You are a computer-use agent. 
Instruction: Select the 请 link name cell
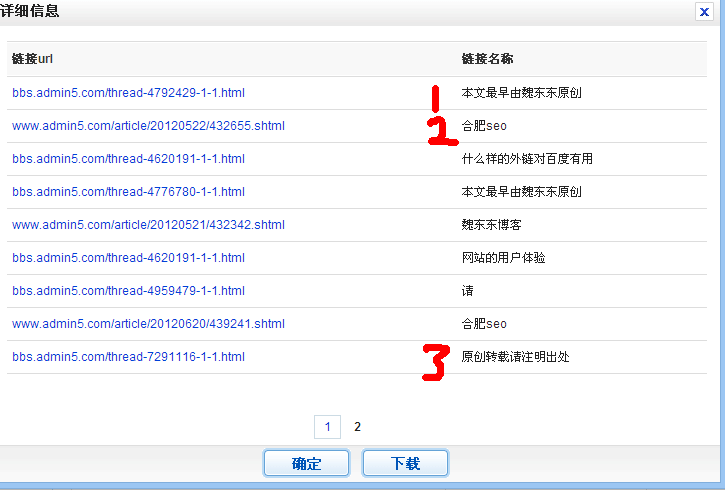point(467,291)
